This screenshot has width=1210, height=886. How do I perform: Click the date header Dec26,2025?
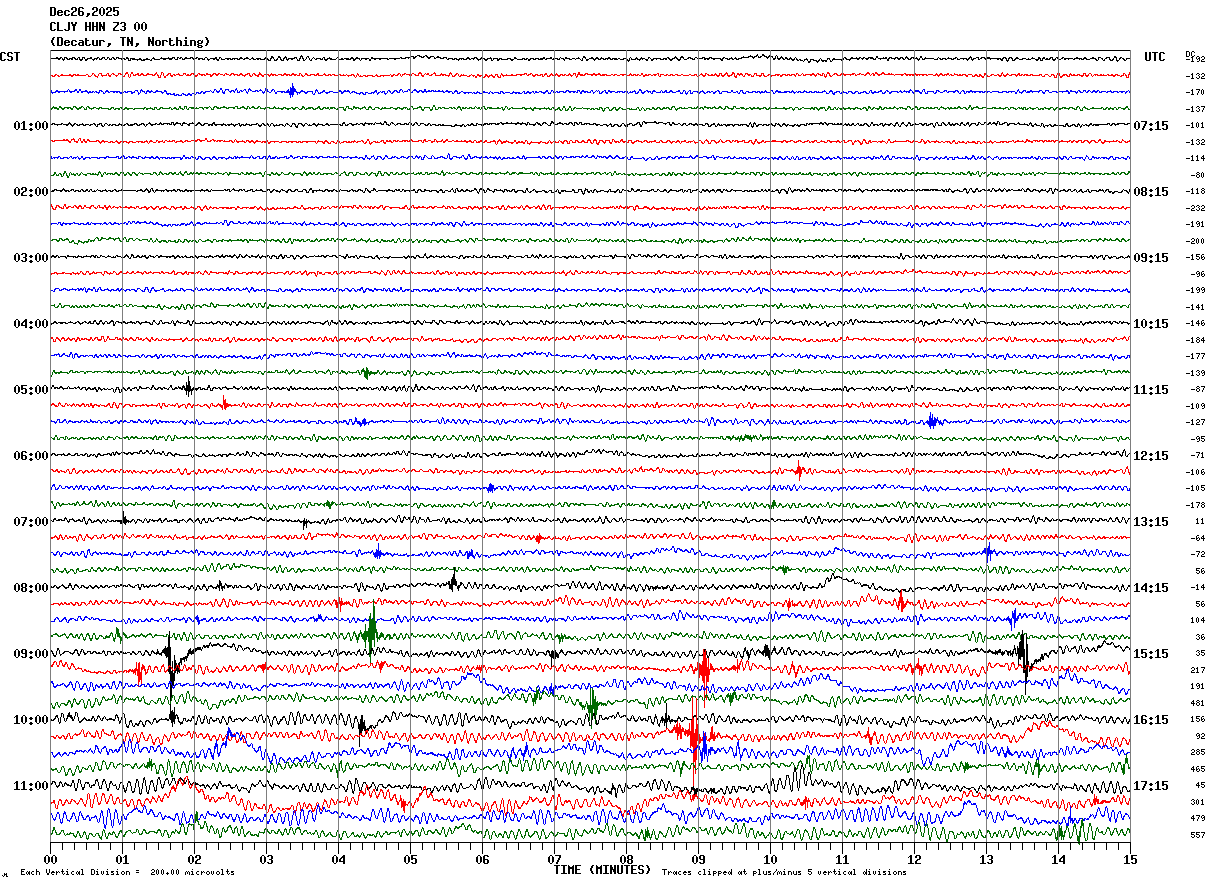pos(84,12)
